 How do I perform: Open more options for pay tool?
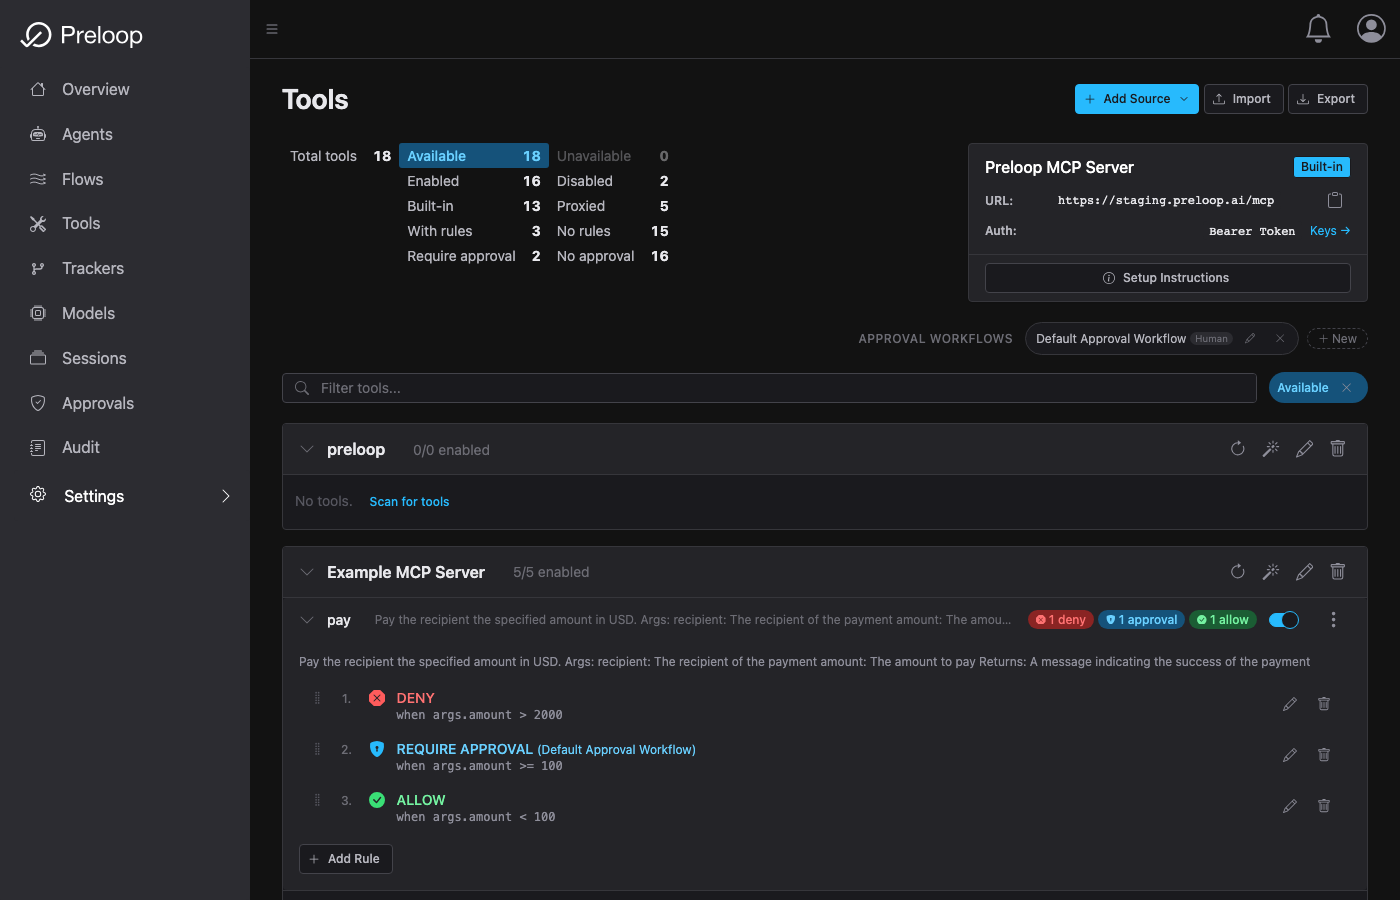coord(1333,620)
